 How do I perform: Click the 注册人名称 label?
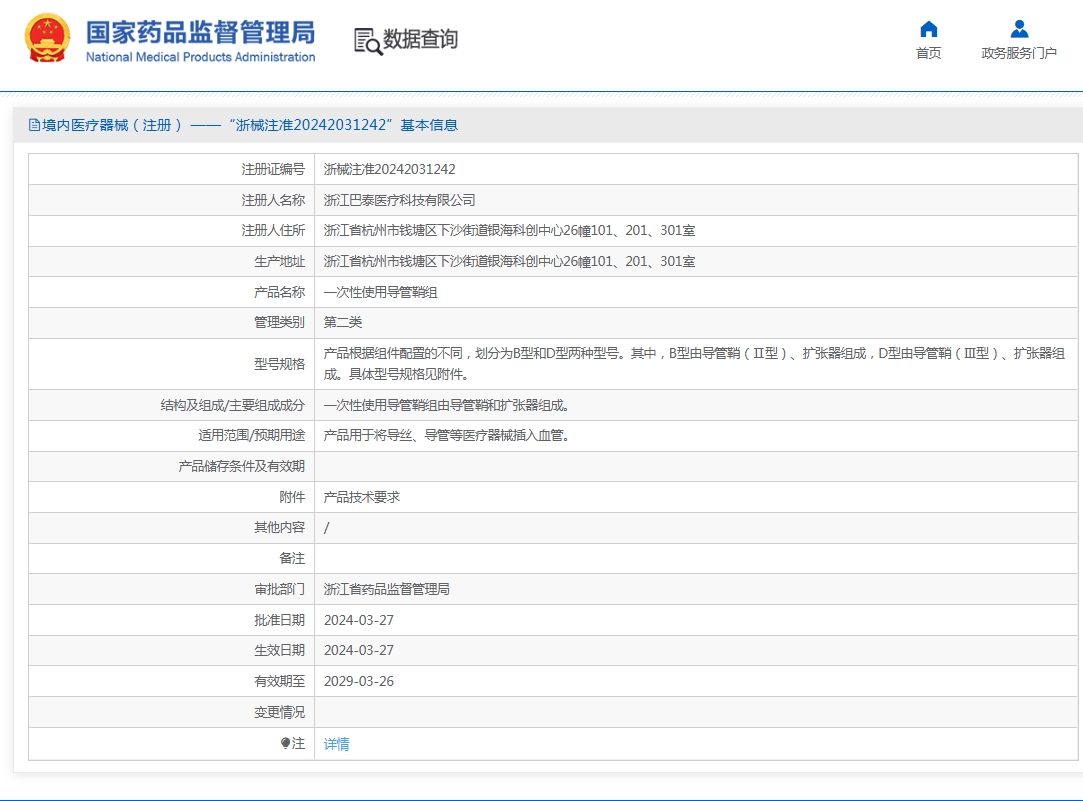pos(273,200)
